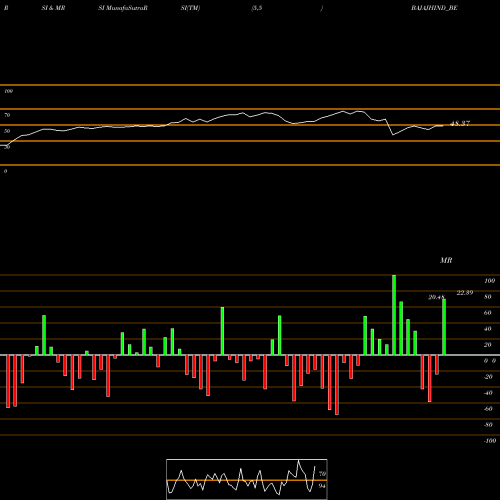This screenshot has height=500, width=500.
Task: Select the last green bar under 20.48
Action: (444, 327)
